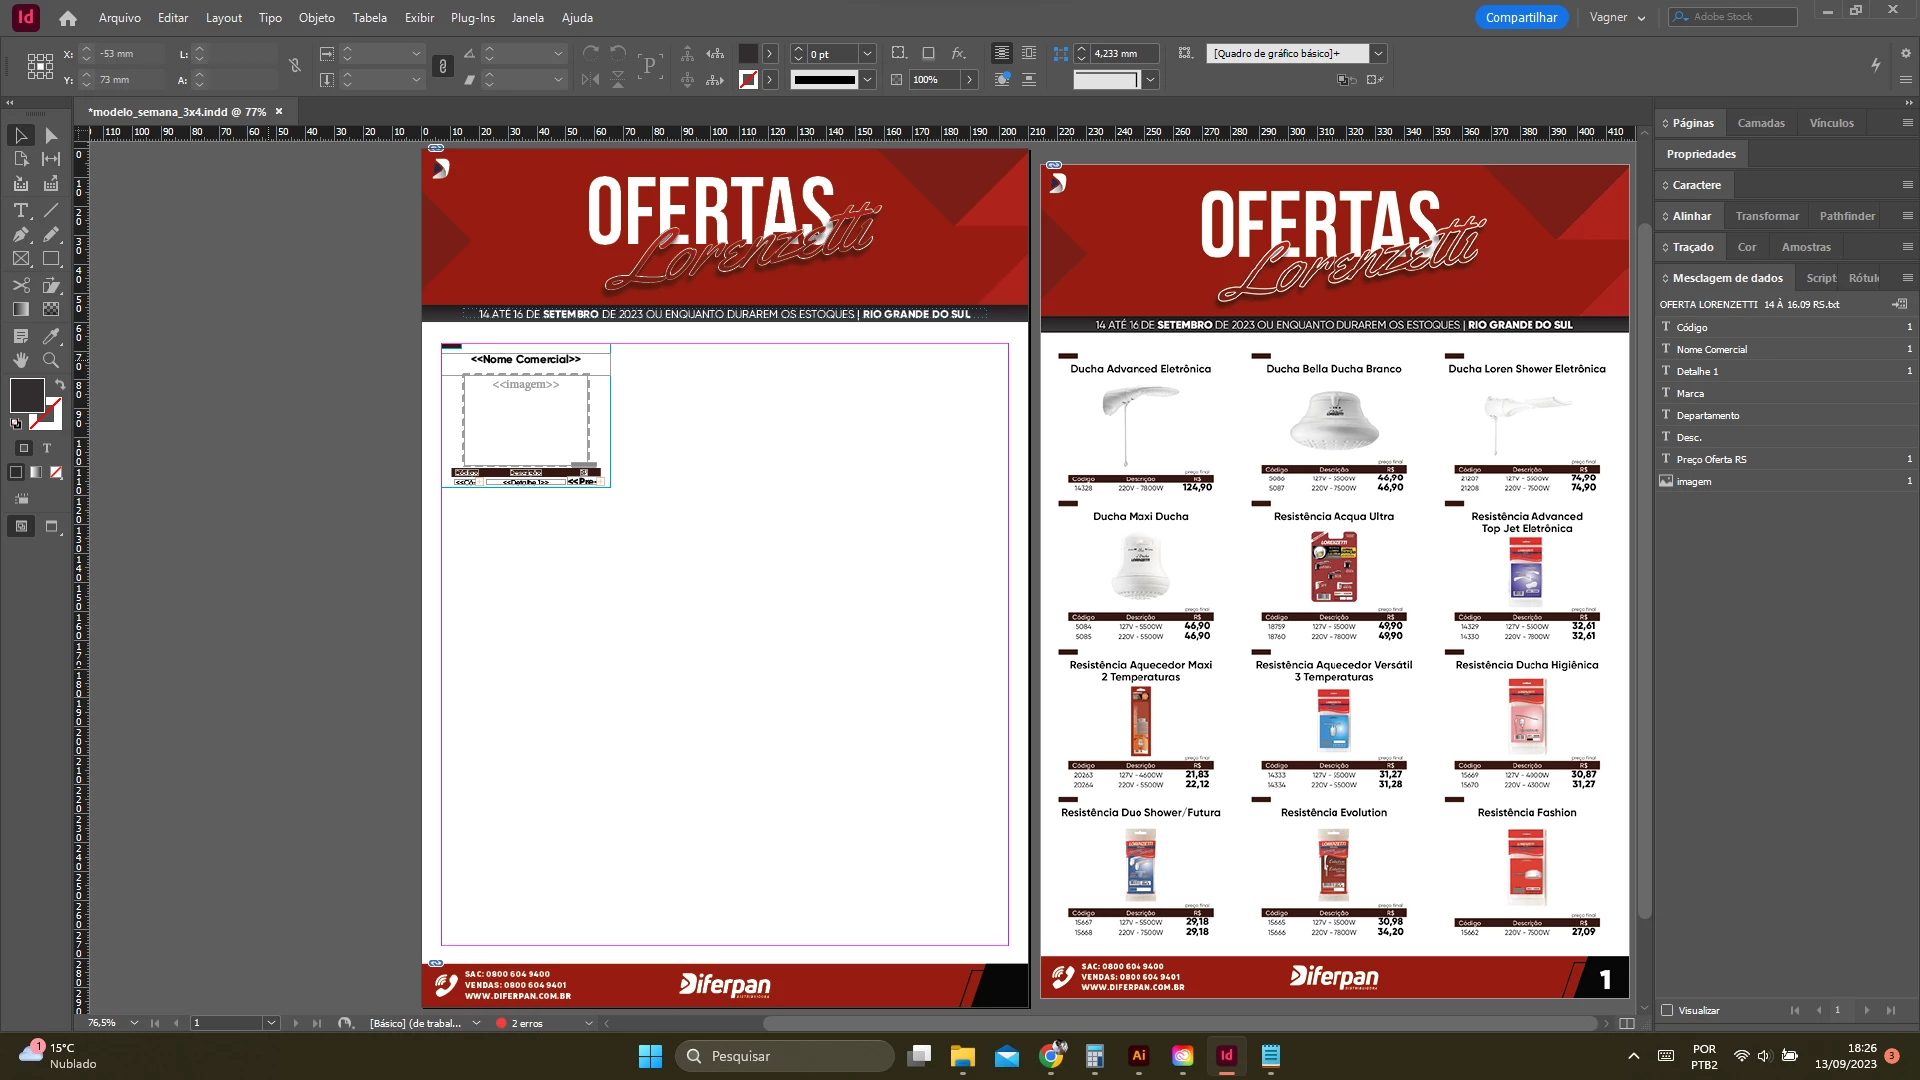Image resolution: width=1920 pixels, height=1080 pixels.
Task: Select the Hand tool
Action: pyautogui.click(x=21, y=360)
